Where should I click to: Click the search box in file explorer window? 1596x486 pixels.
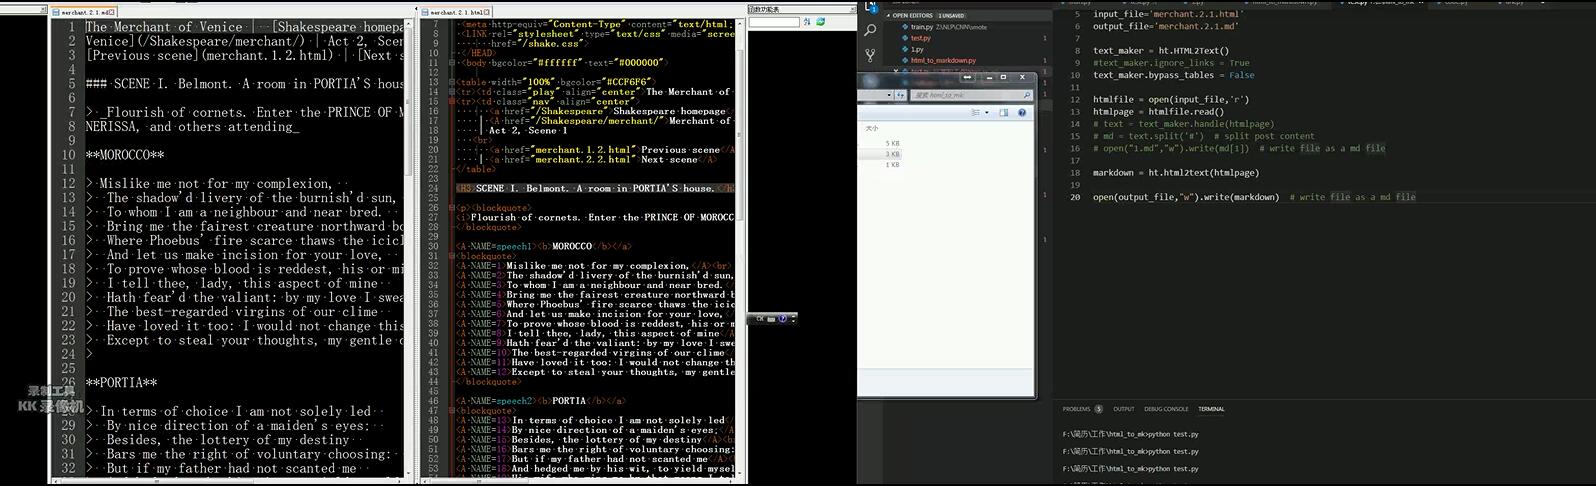point(970,95)
